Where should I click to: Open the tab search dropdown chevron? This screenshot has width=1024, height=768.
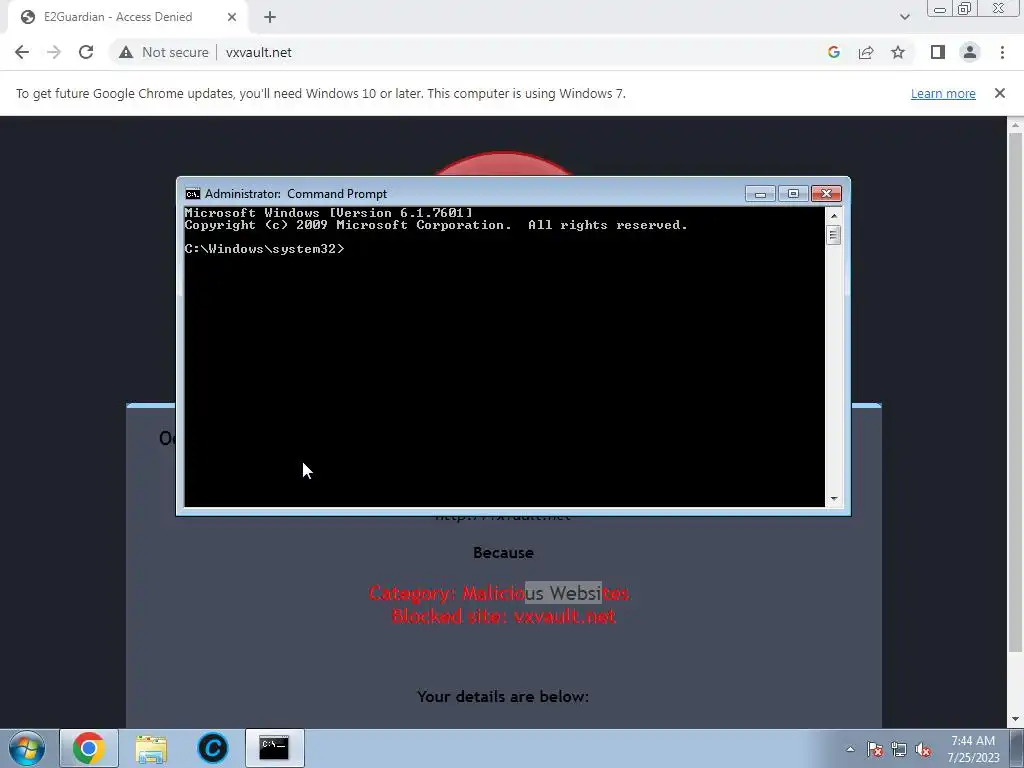coord(904,17)
